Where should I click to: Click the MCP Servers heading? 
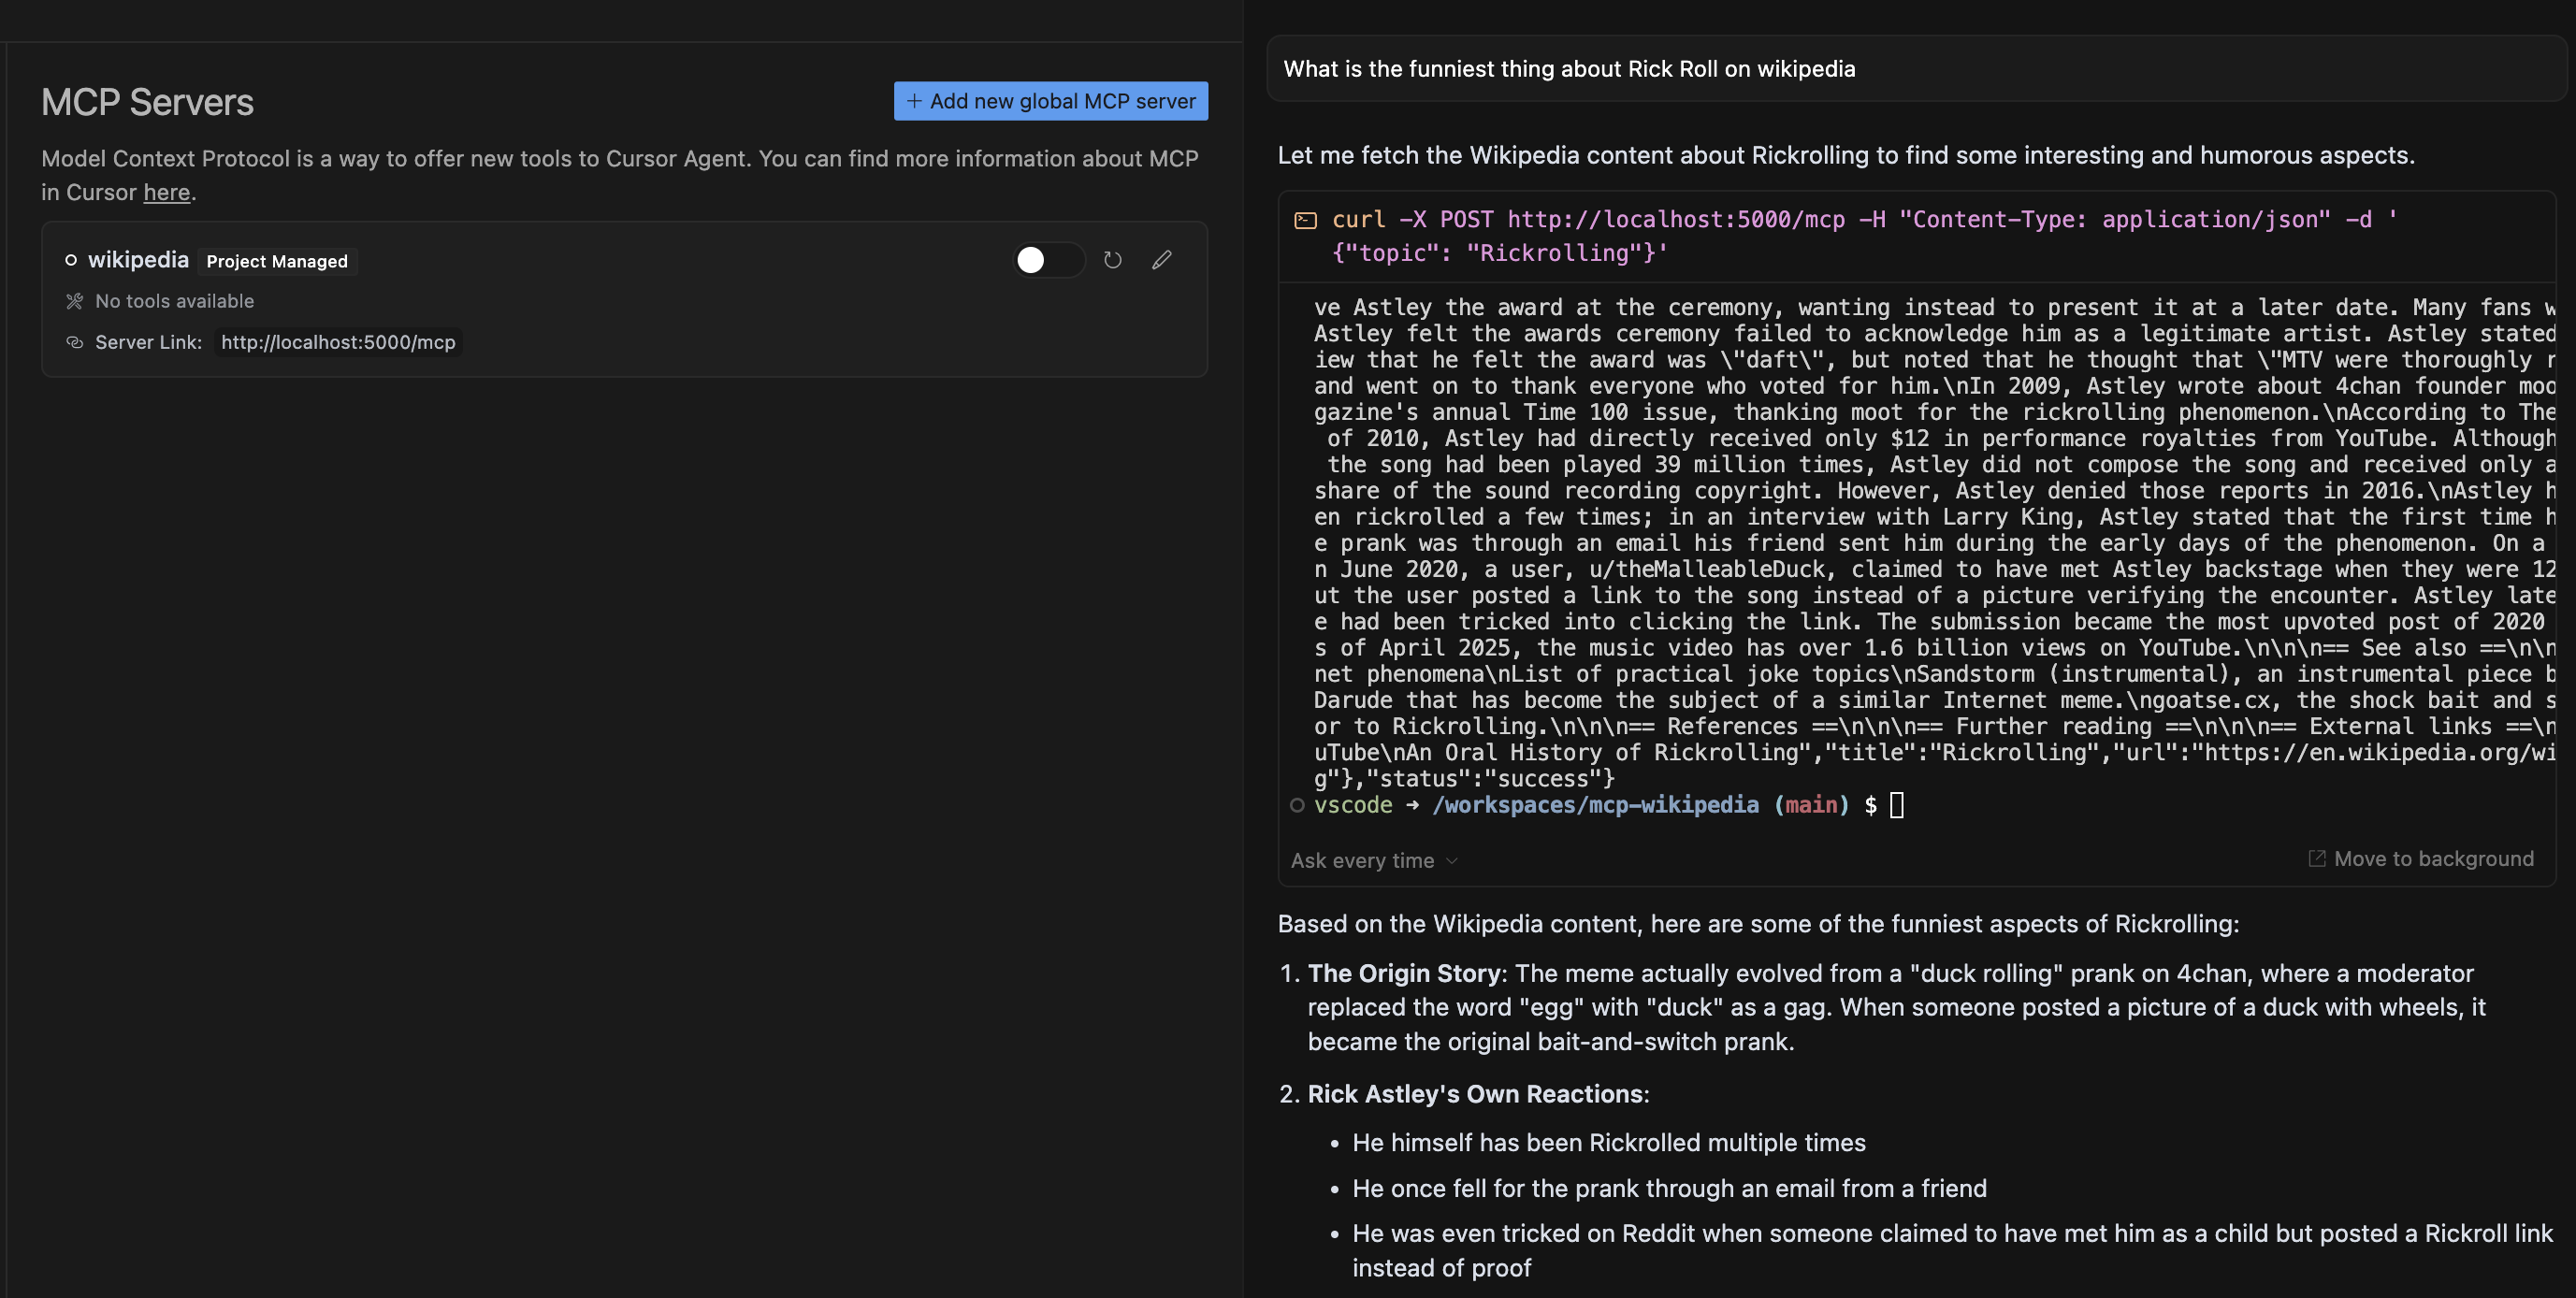(147, 102)
